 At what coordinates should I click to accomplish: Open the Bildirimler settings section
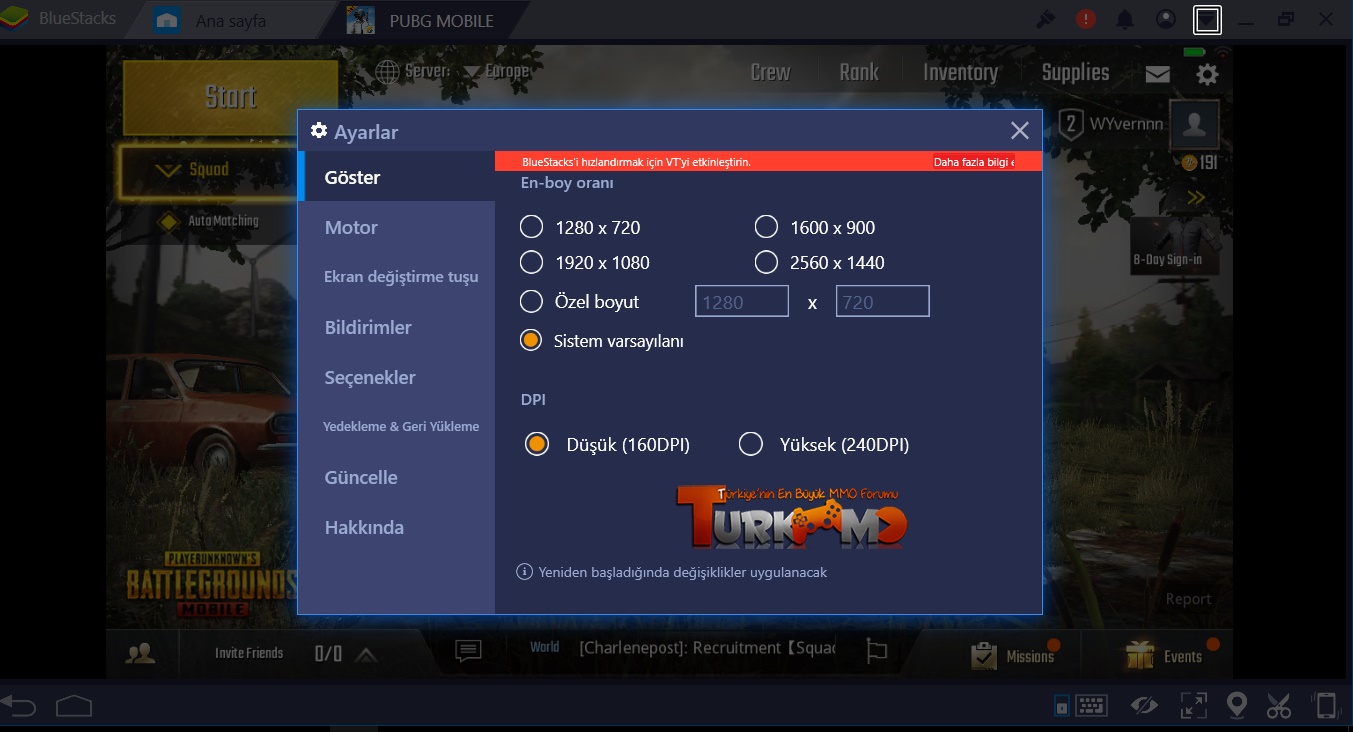point(368,327)
